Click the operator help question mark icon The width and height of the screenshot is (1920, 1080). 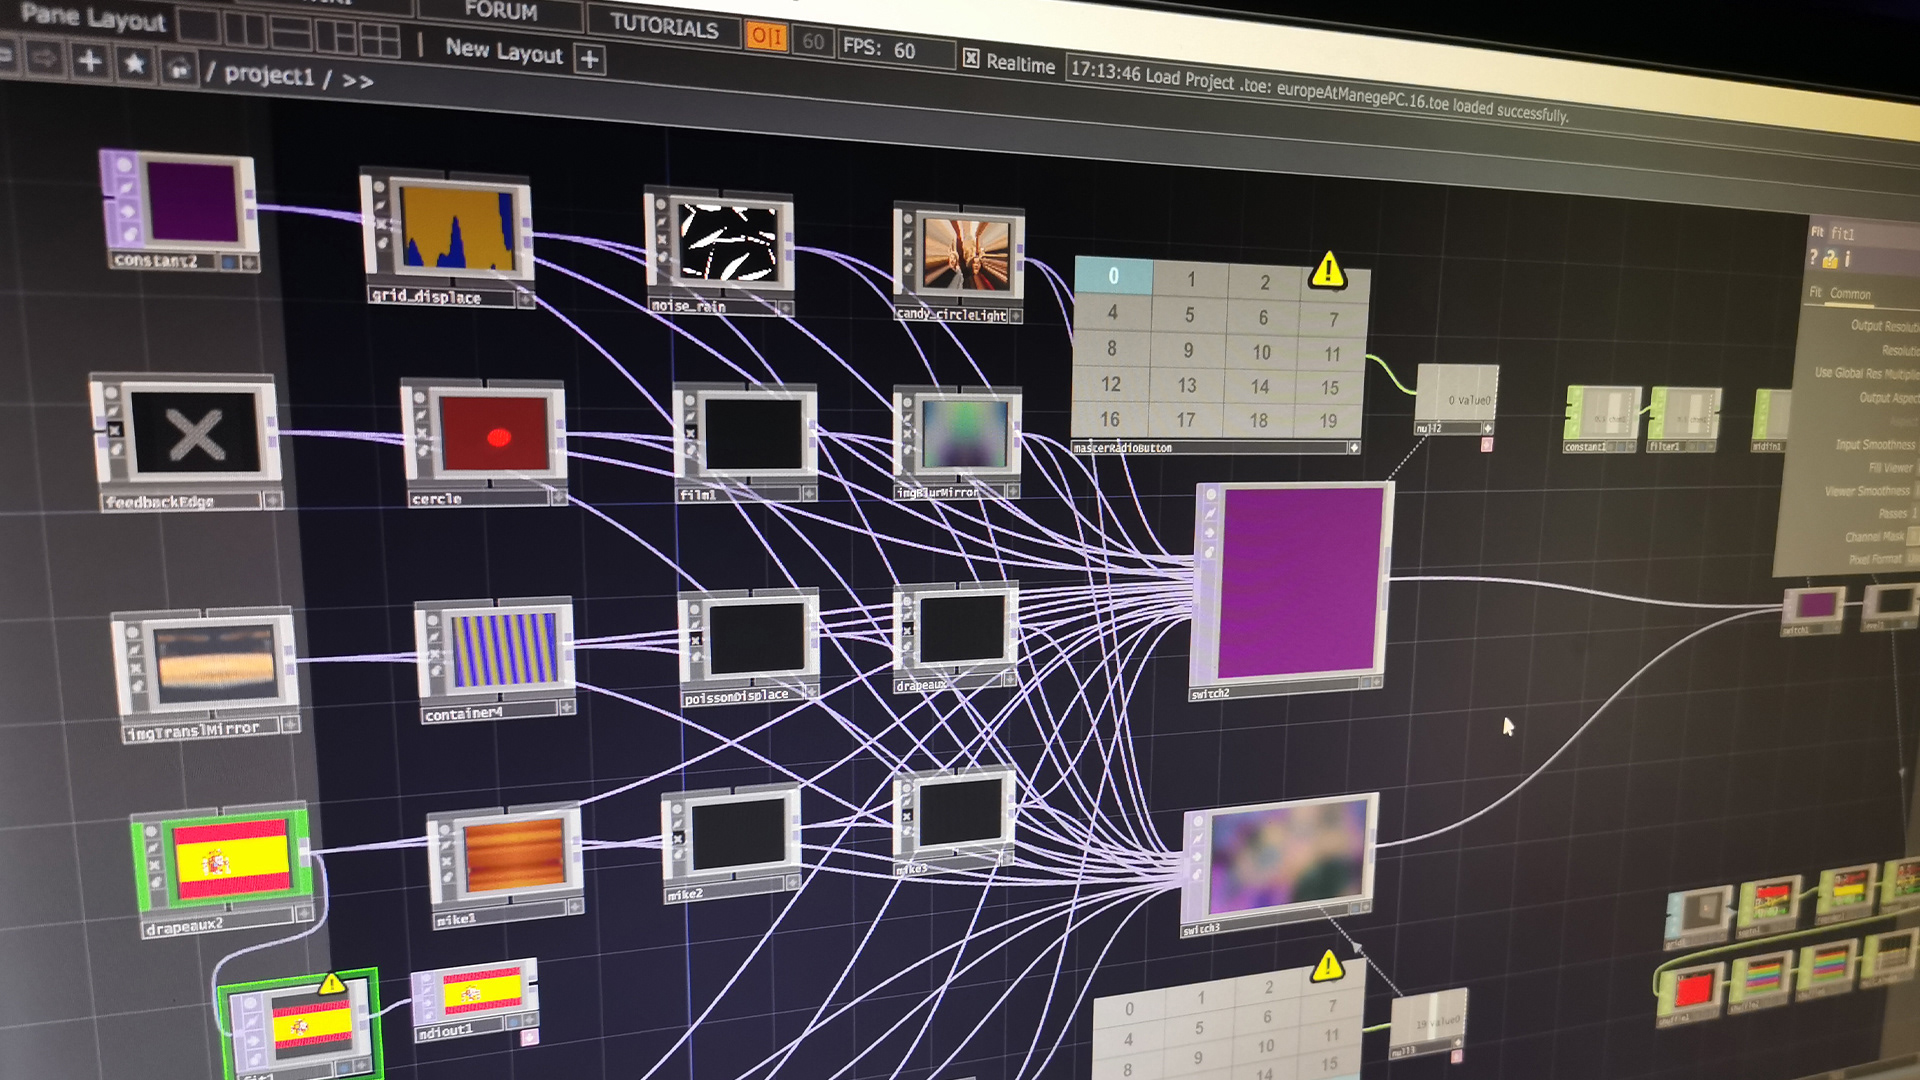(x=1813, y=258)
